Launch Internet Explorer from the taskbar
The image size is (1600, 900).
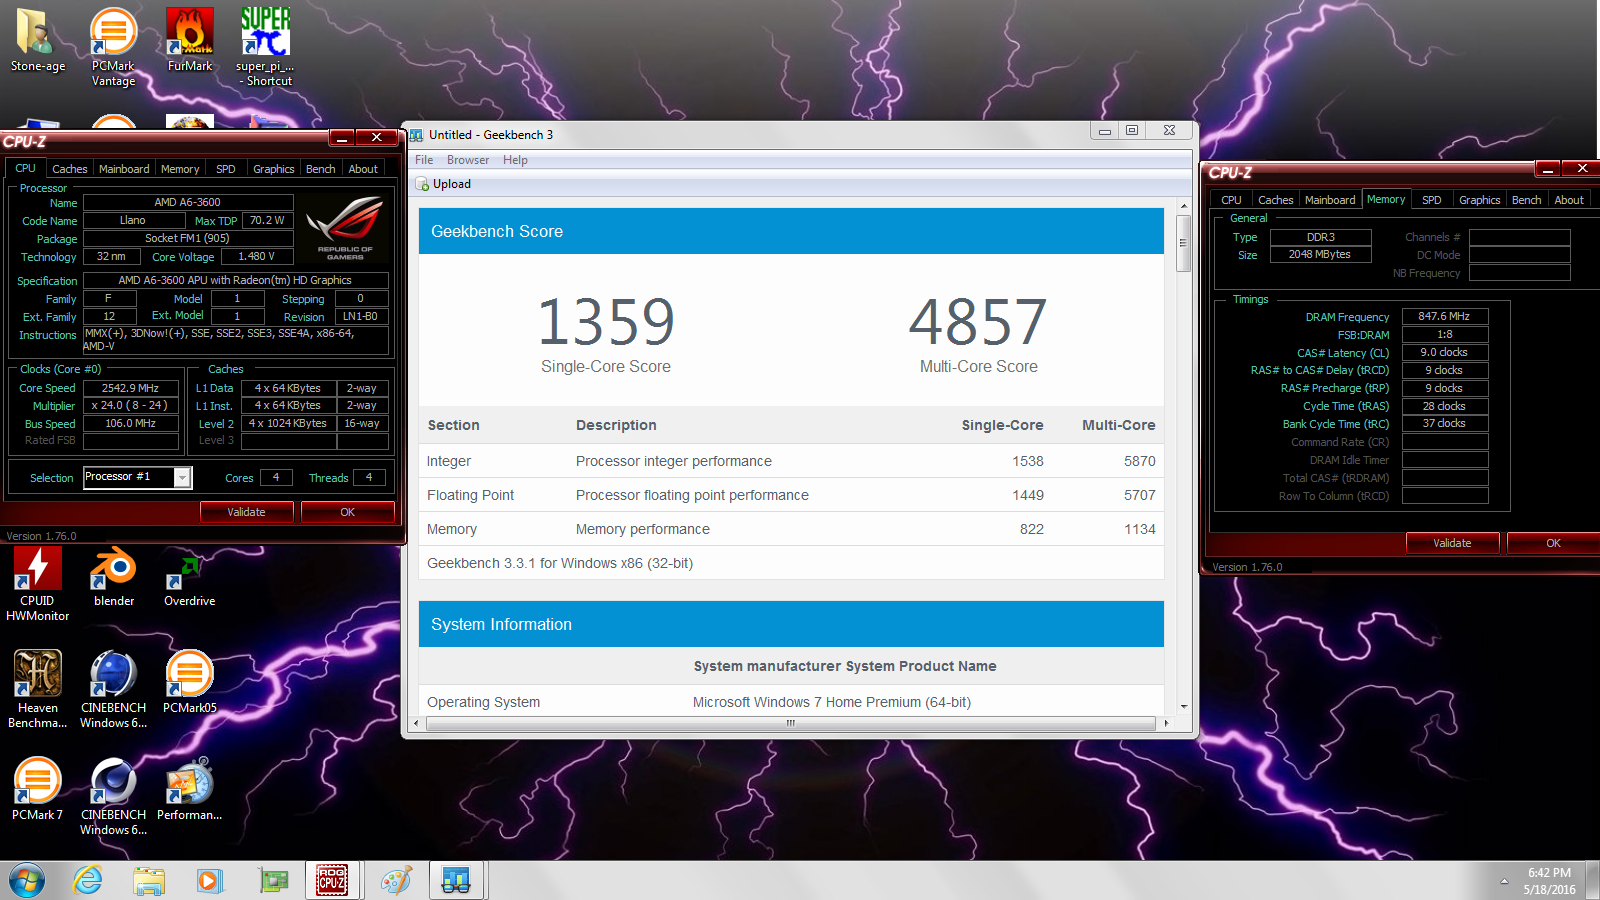pos(88,881)
